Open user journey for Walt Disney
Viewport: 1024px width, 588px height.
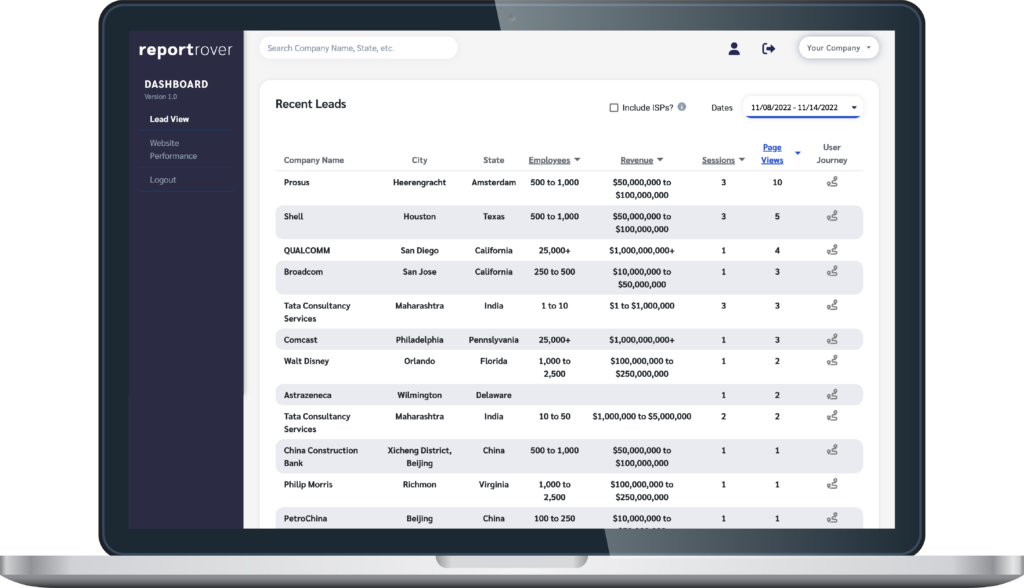point(832,361)
